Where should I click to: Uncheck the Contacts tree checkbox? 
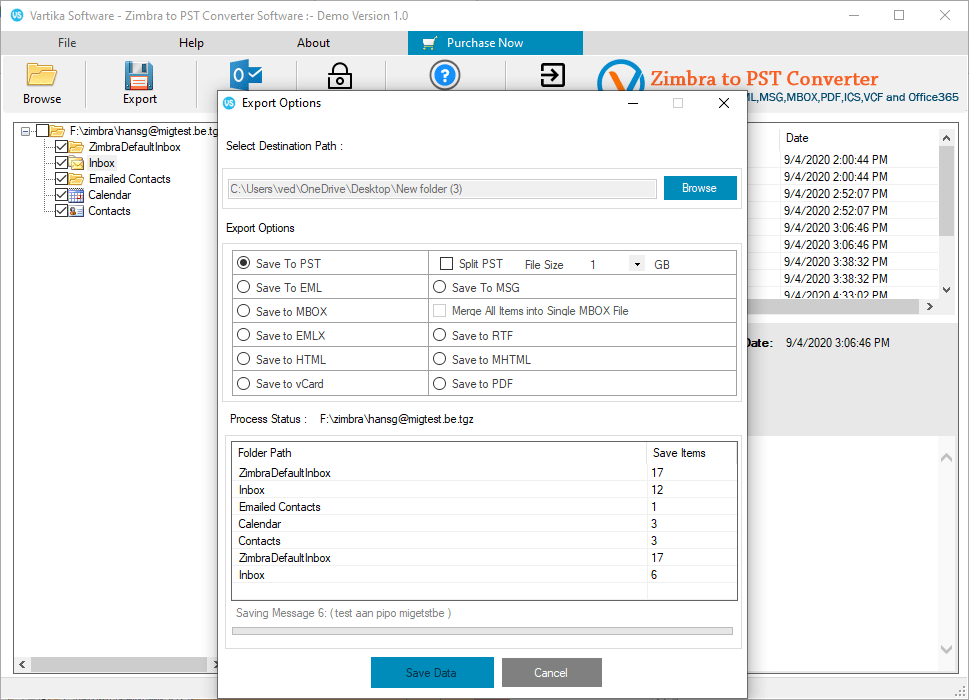point(61,211)
